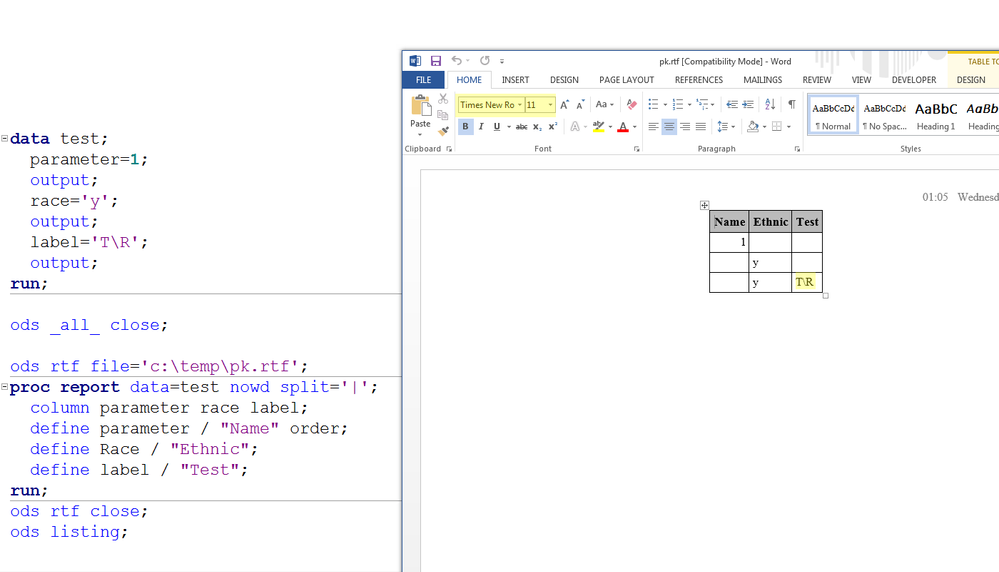999x572 pixels.
Task: Switch to the INSERT ribbon tab
Action: [515, 80]
